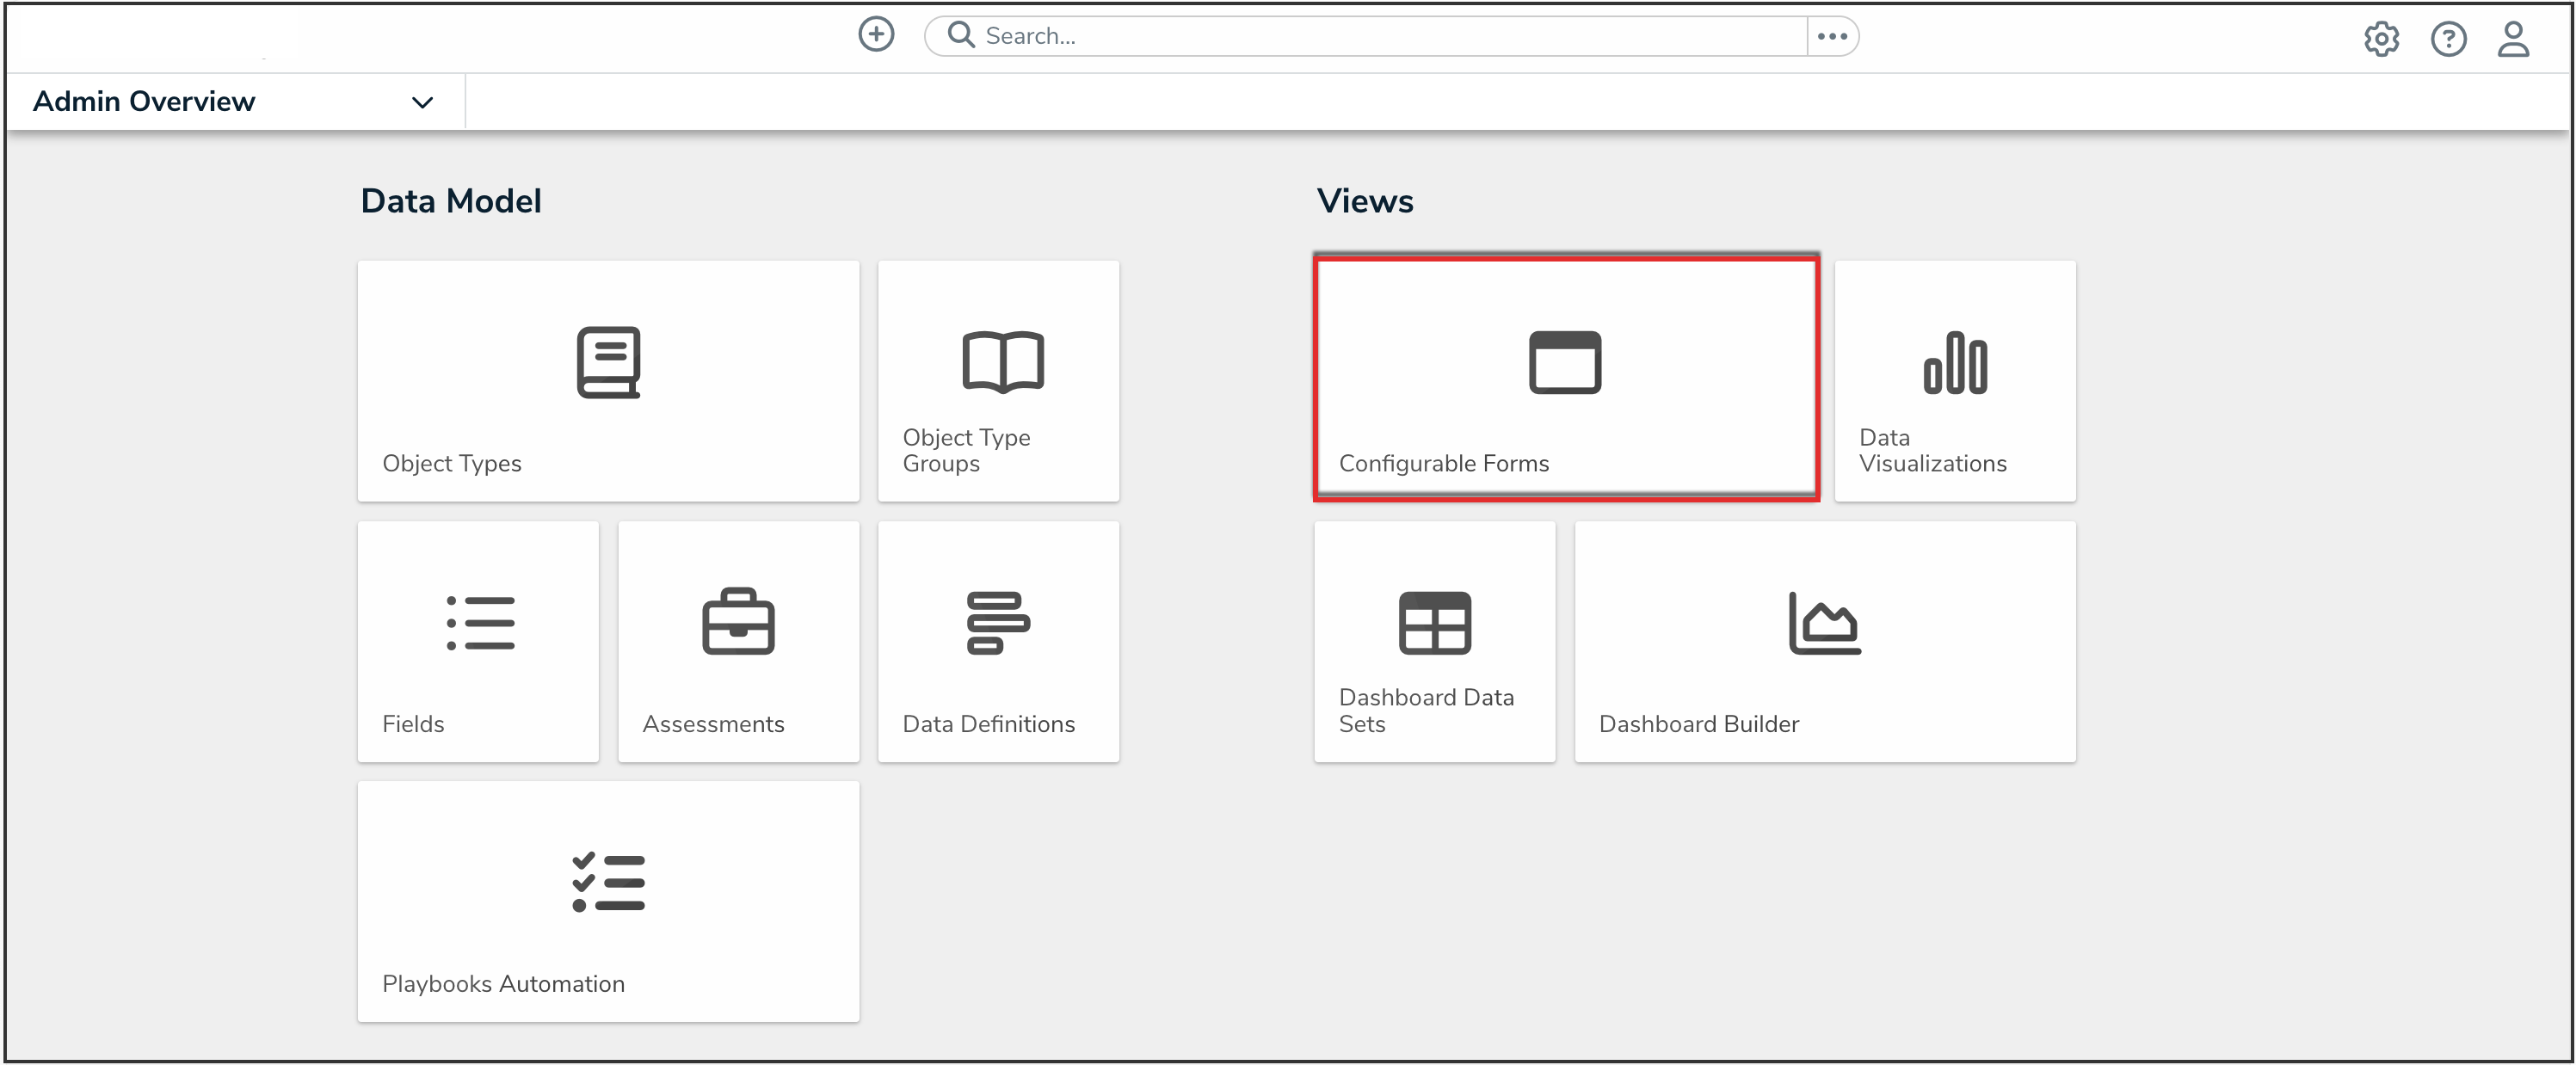Open Dashboard Data Sets table icon

tap(1434, 622)
